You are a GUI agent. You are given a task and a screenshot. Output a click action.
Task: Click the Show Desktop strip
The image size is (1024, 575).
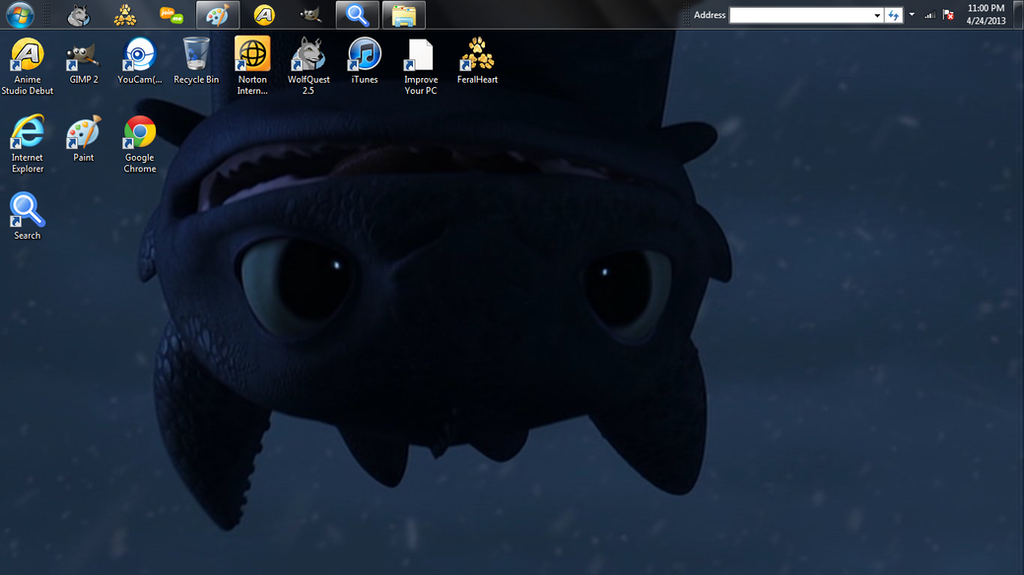(x=1018, y=14)
